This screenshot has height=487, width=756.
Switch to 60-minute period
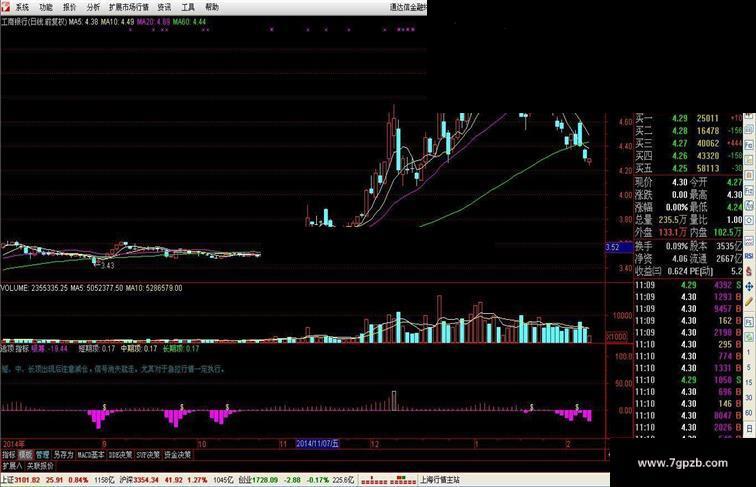point(749,413)
